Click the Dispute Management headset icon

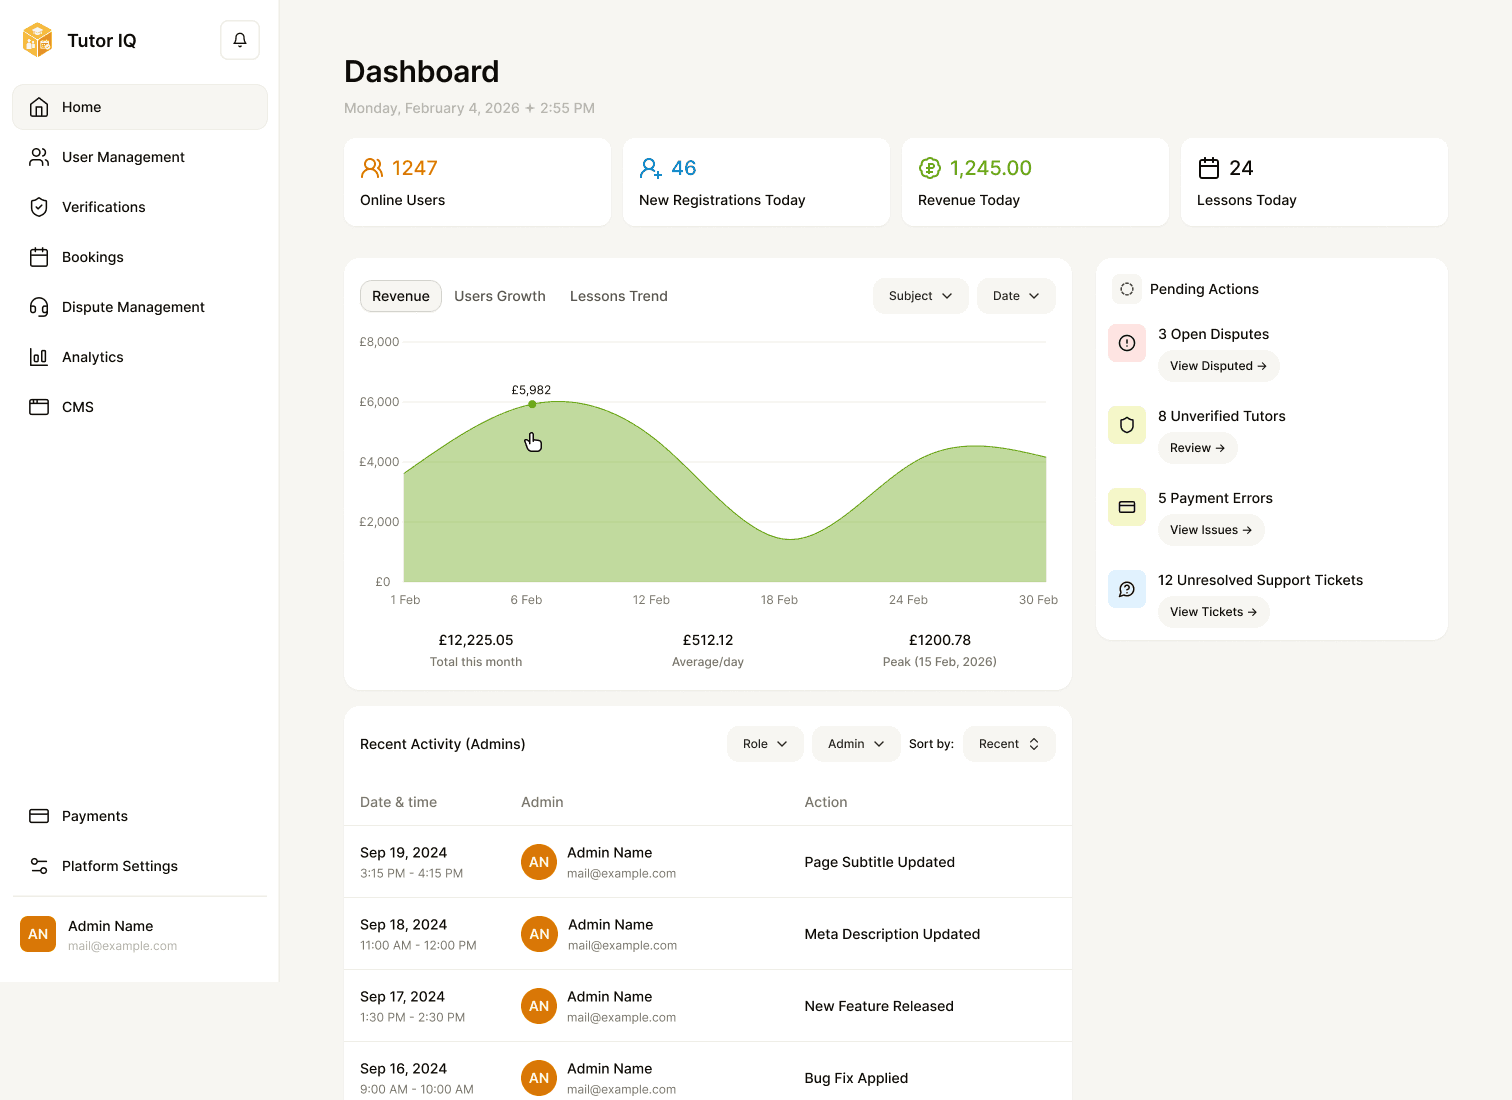coord(39,307)
